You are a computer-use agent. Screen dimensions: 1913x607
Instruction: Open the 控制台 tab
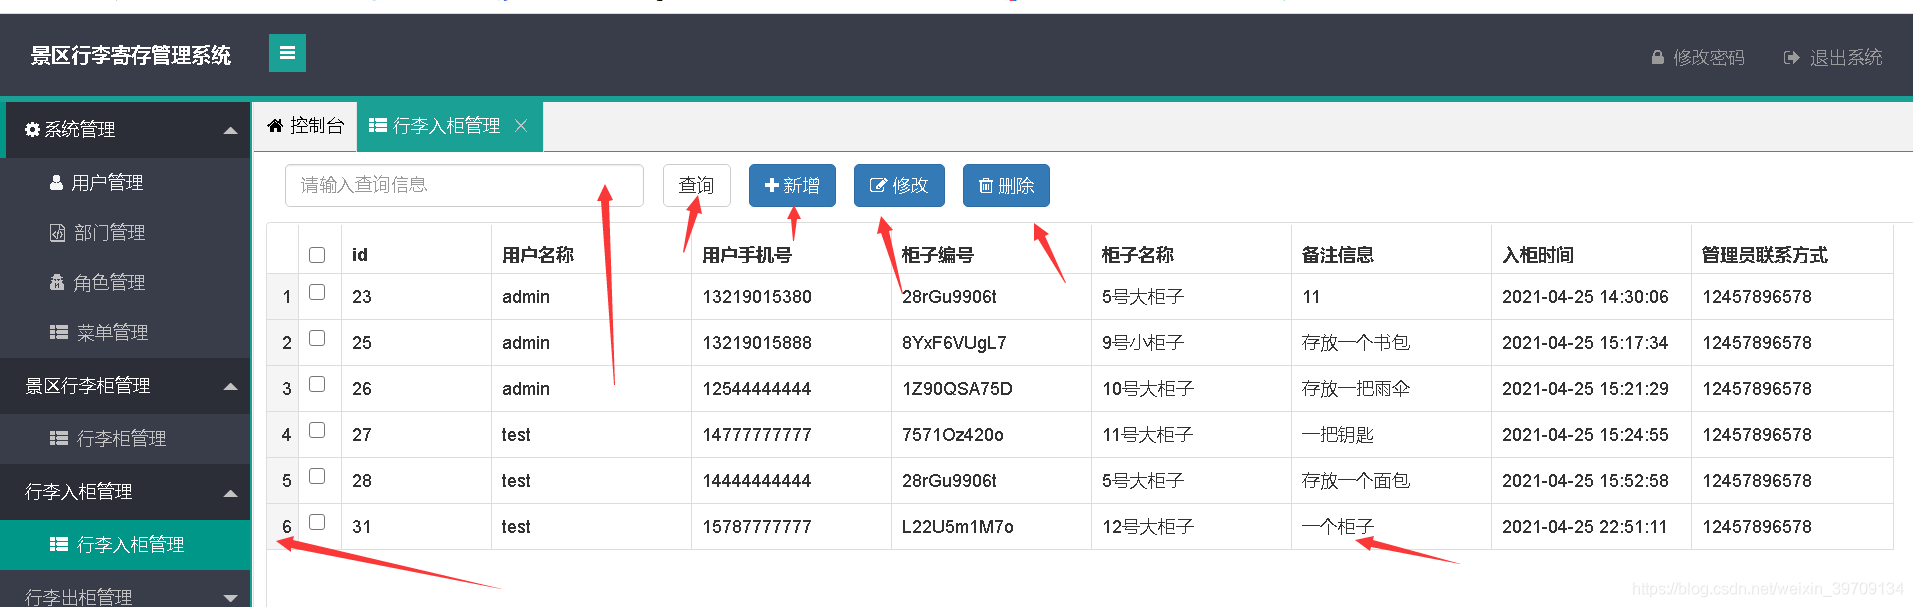(305, 126)
